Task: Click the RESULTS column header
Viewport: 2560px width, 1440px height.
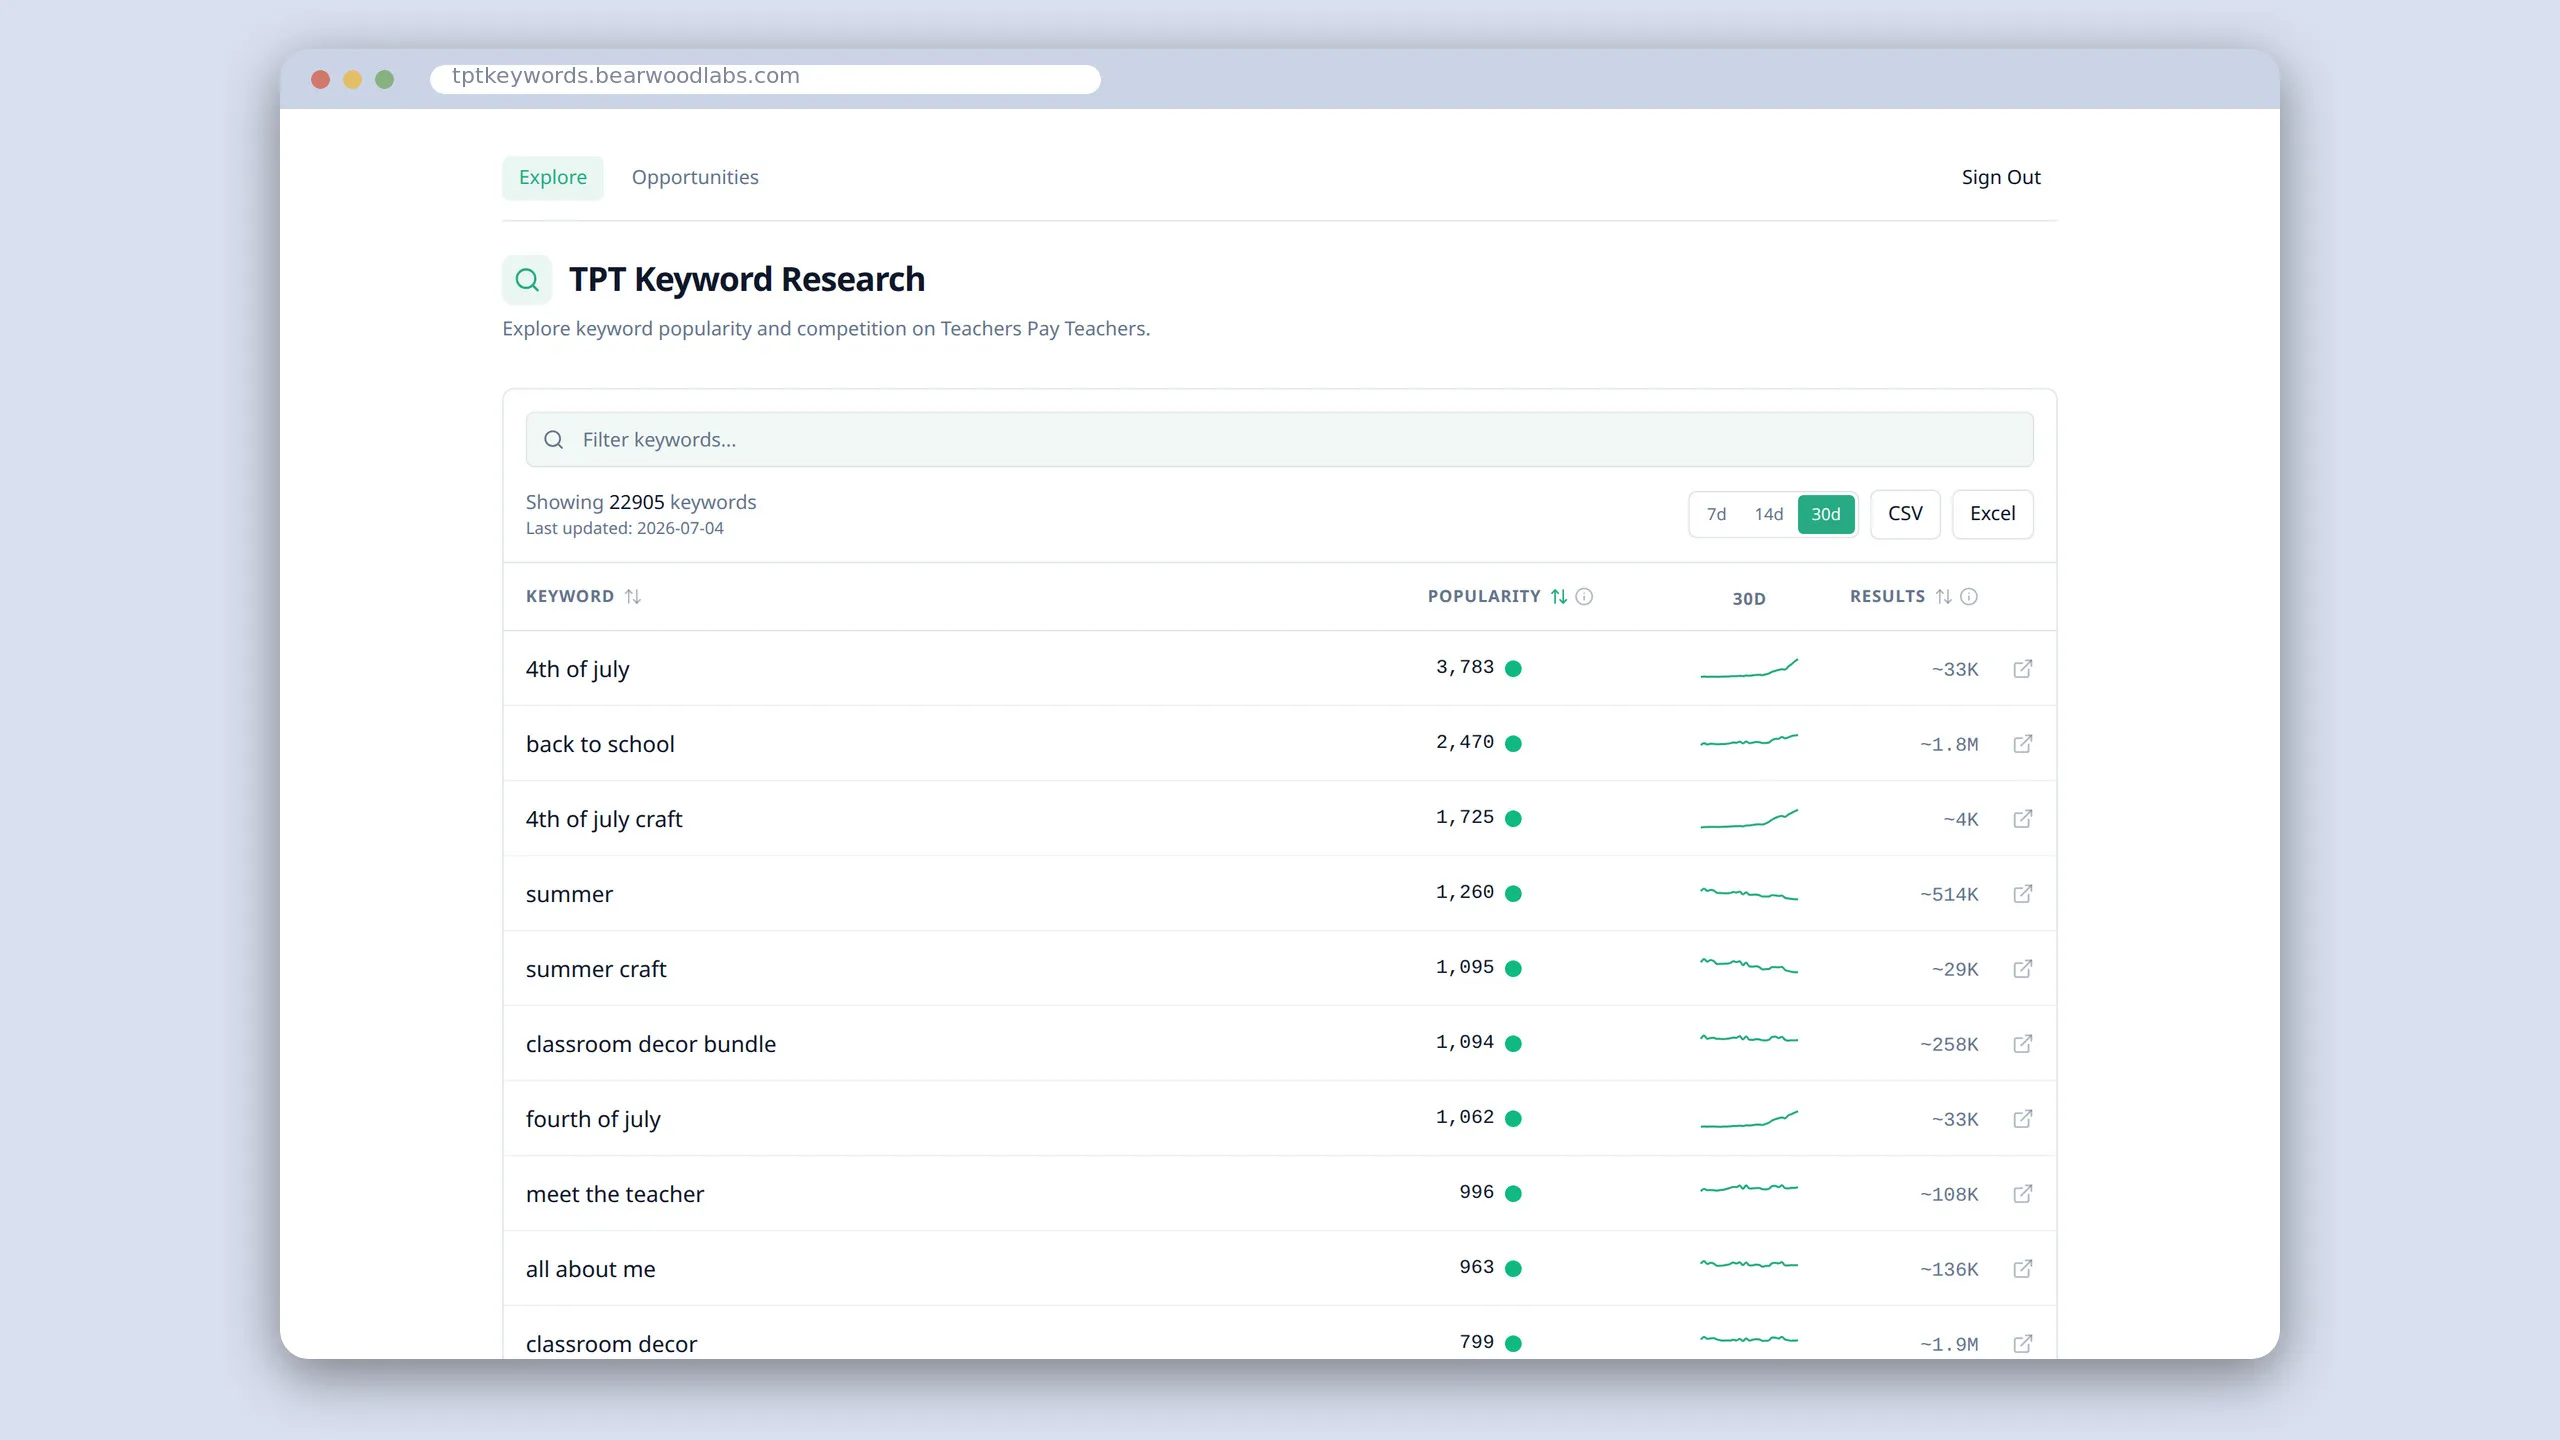Action: (x=1887, y=597)
